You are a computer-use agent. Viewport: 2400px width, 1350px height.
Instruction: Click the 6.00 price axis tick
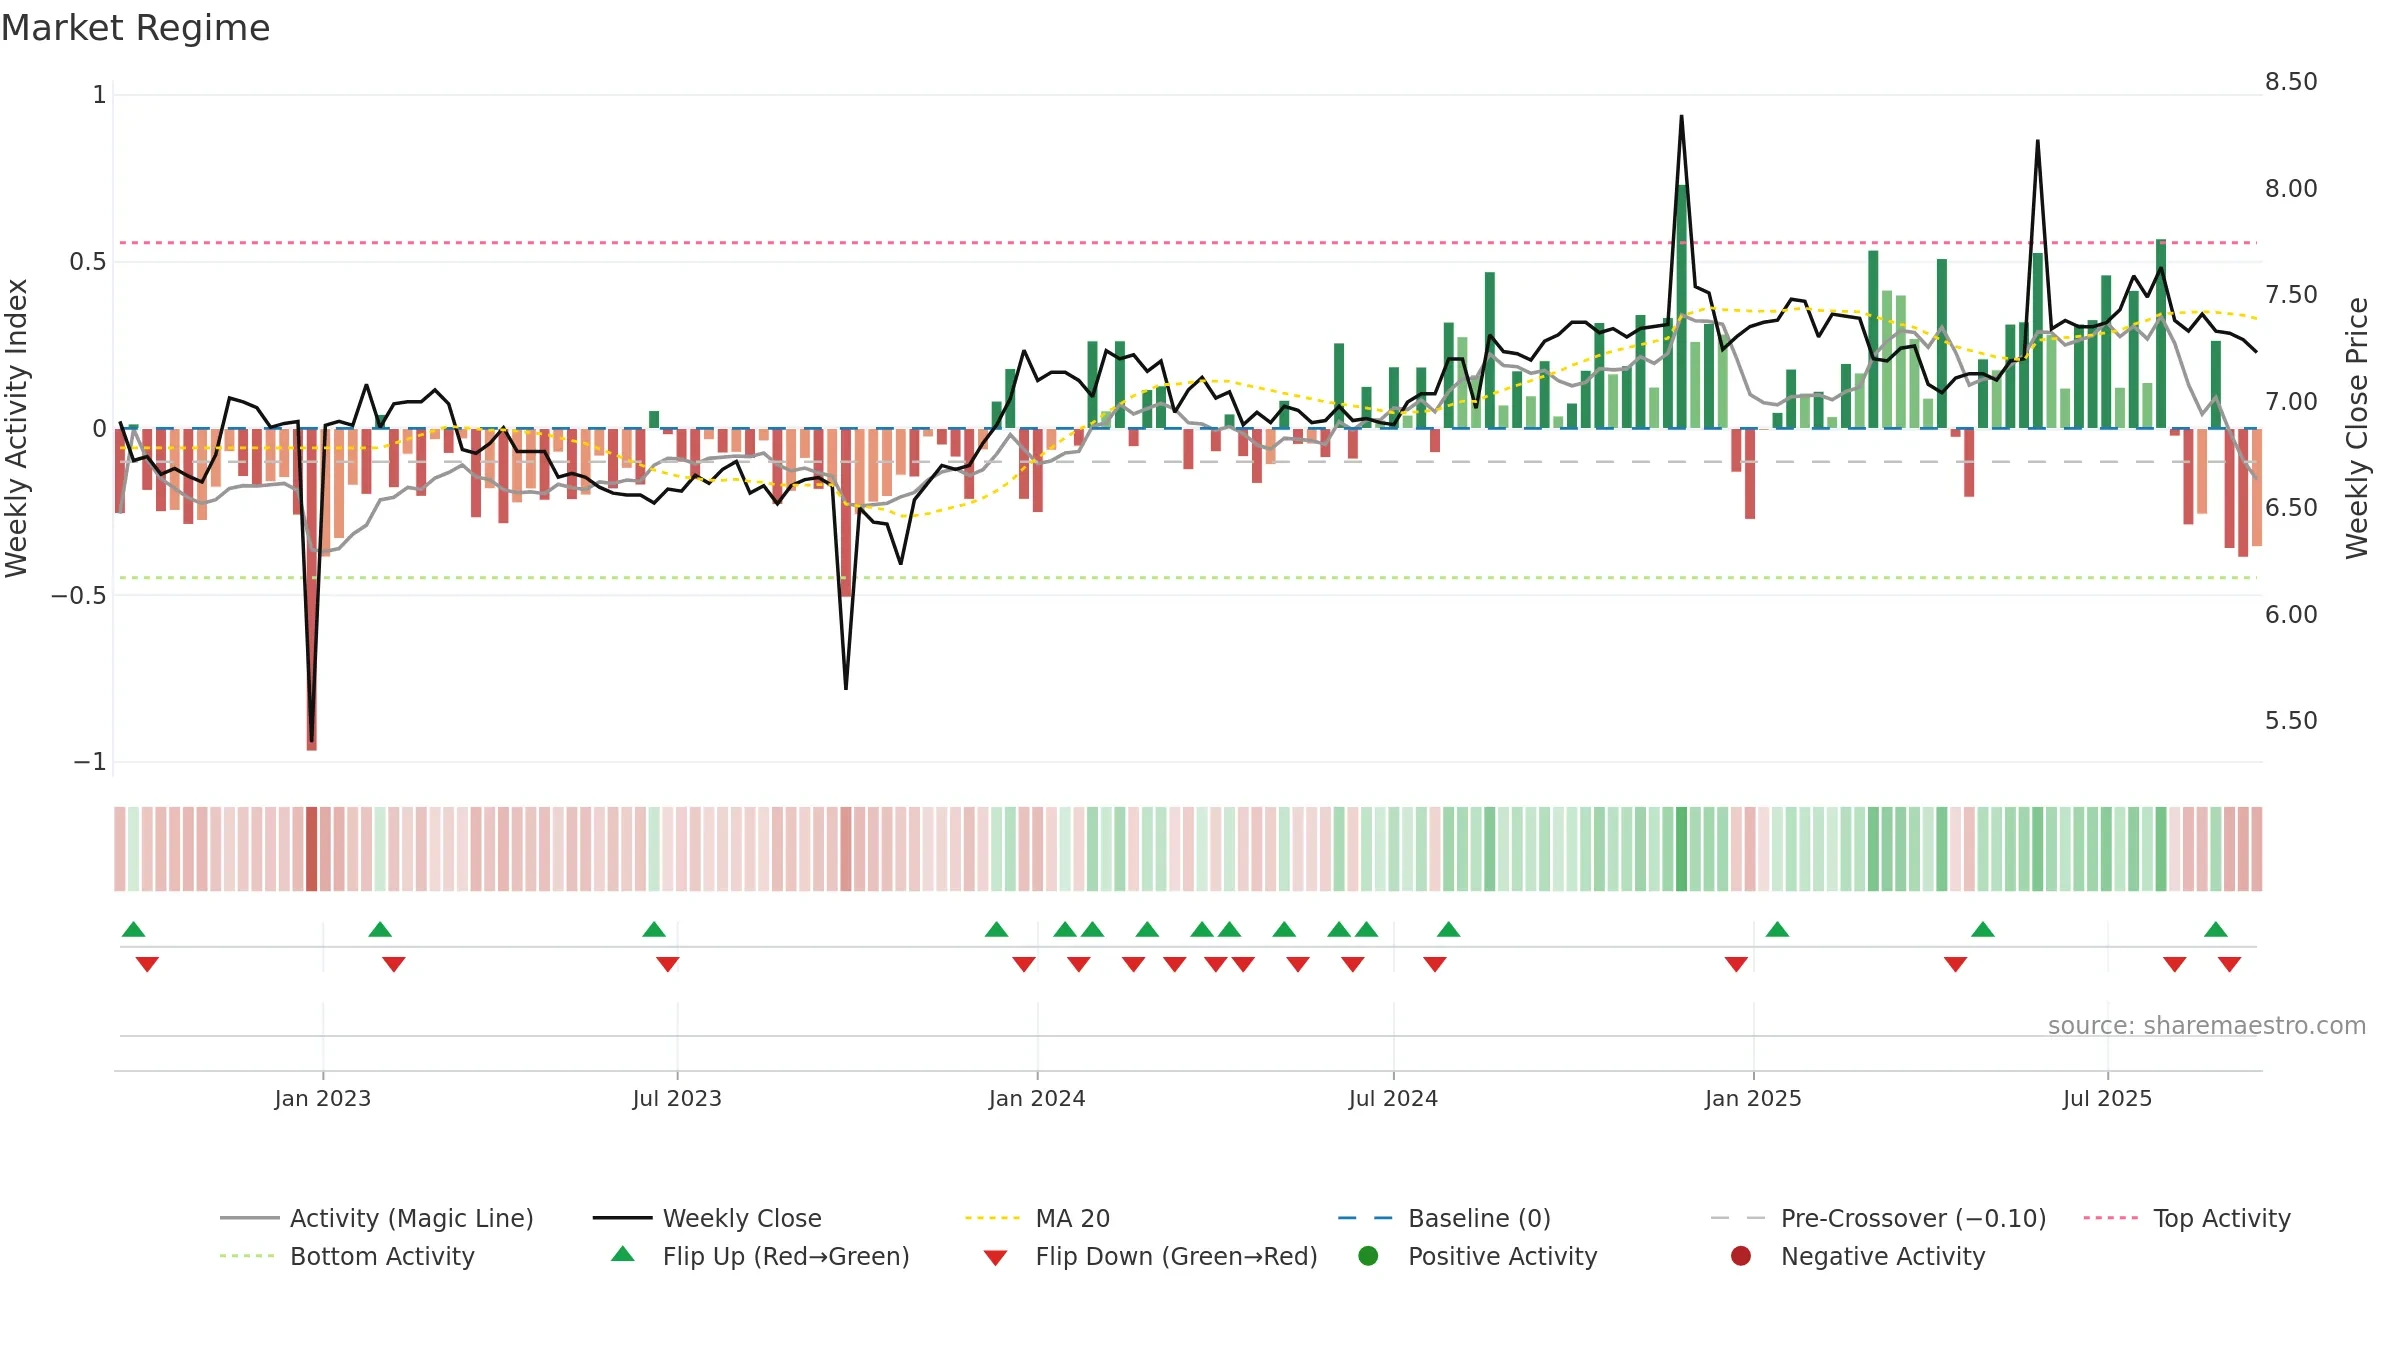click(x=2291, y=615)
